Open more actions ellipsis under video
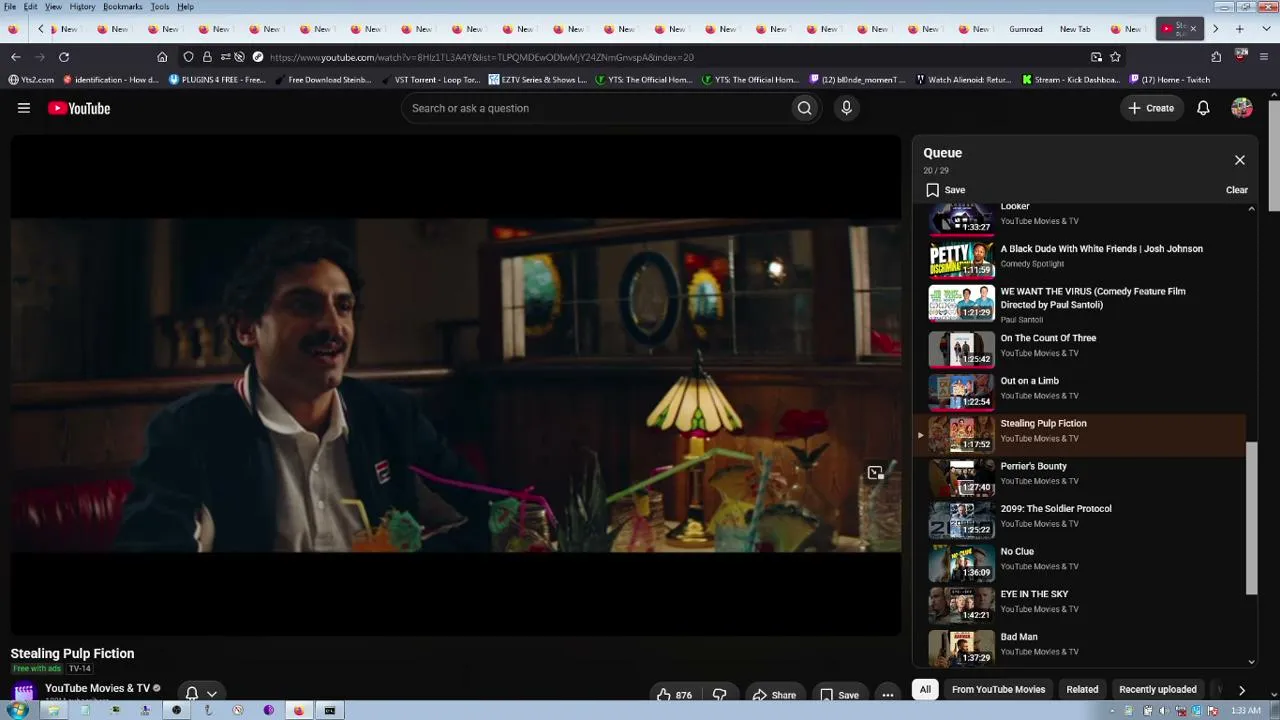The width and height of the screenshot is (1280, 720). point(887,695)
